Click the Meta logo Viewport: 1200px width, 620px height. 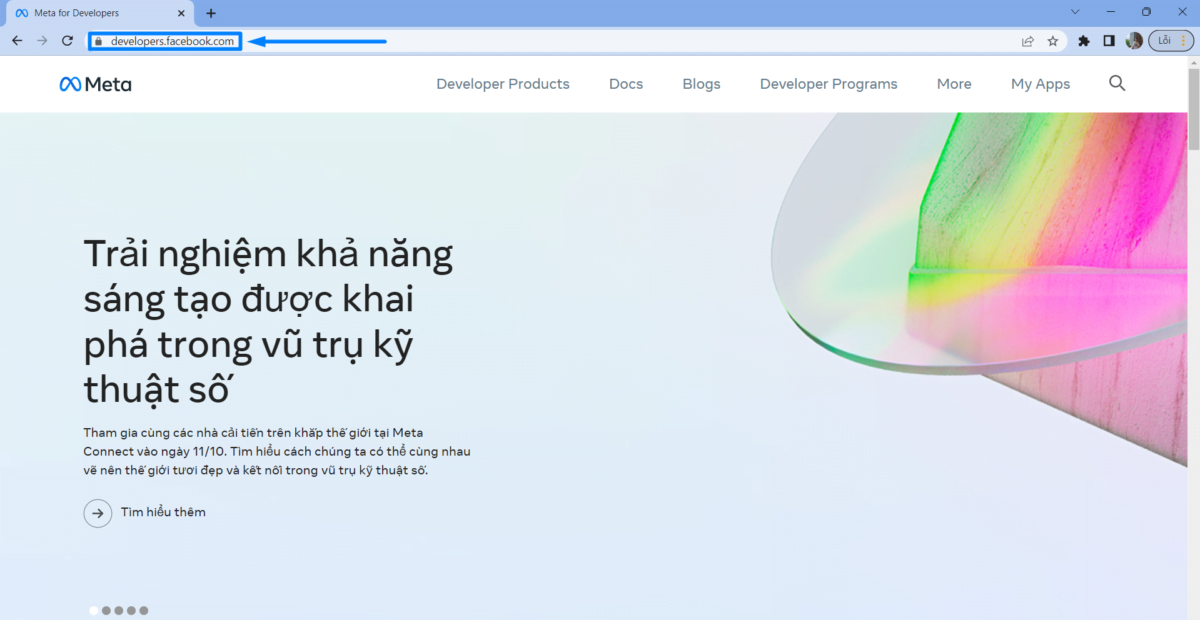(95, 84)
